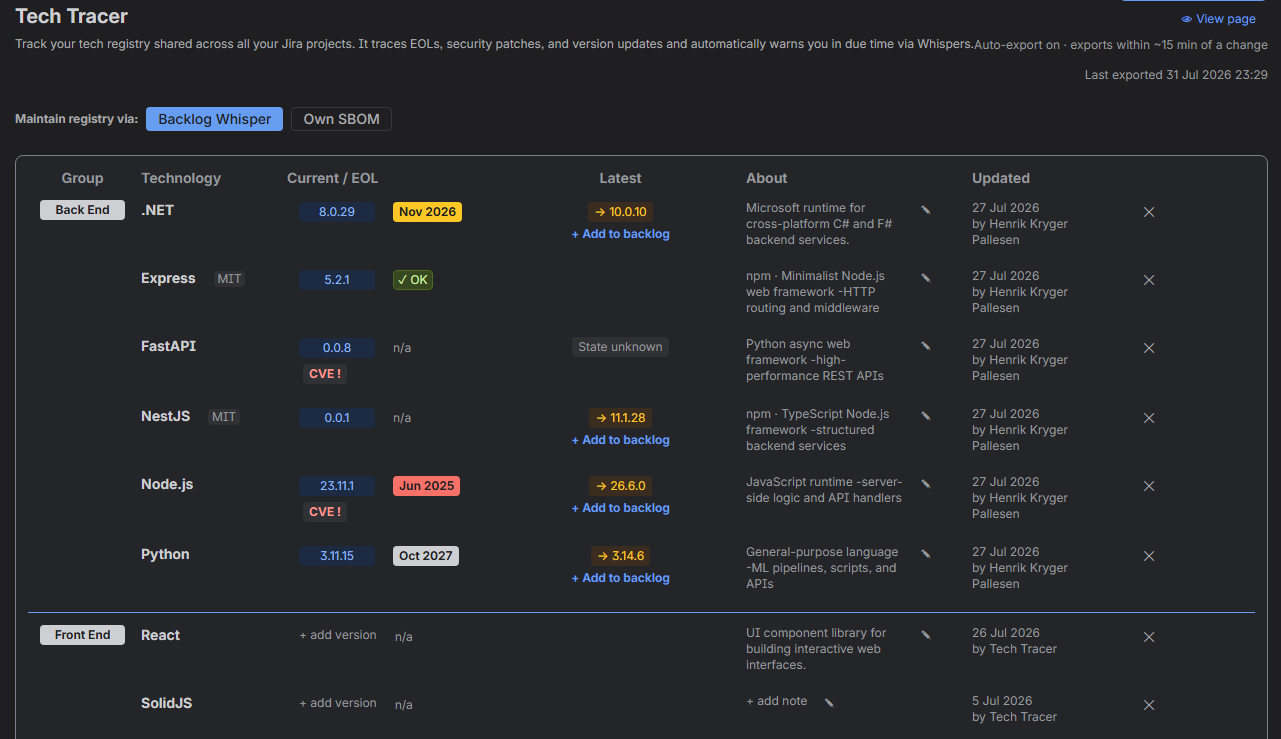Click the Front End group label
Viewport: 1281px width, 739px height.
coord(82,635)
